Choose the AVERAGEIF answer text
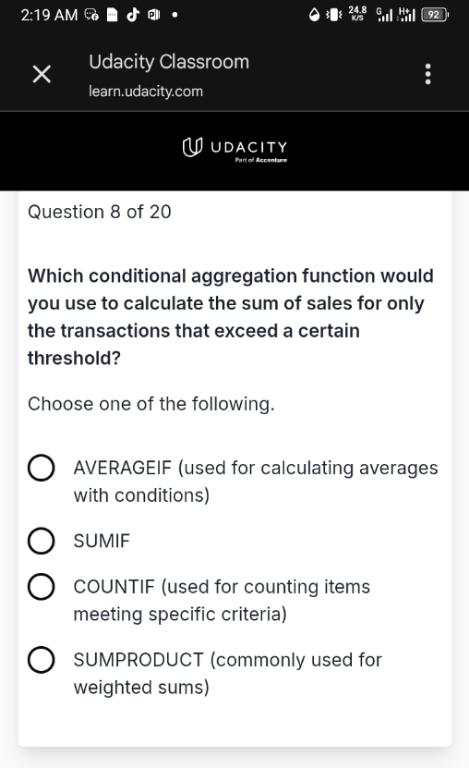The height and width of the screenshot is (768, 469). pyautogui.click(x=256, y=481)
